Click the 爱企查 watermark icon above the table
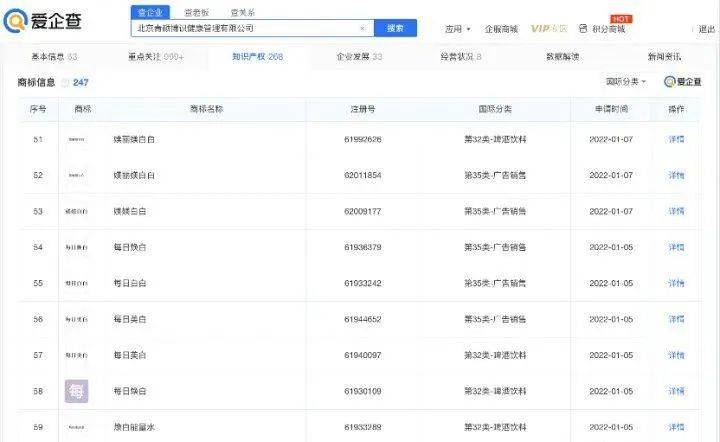 tap(670, 81)
